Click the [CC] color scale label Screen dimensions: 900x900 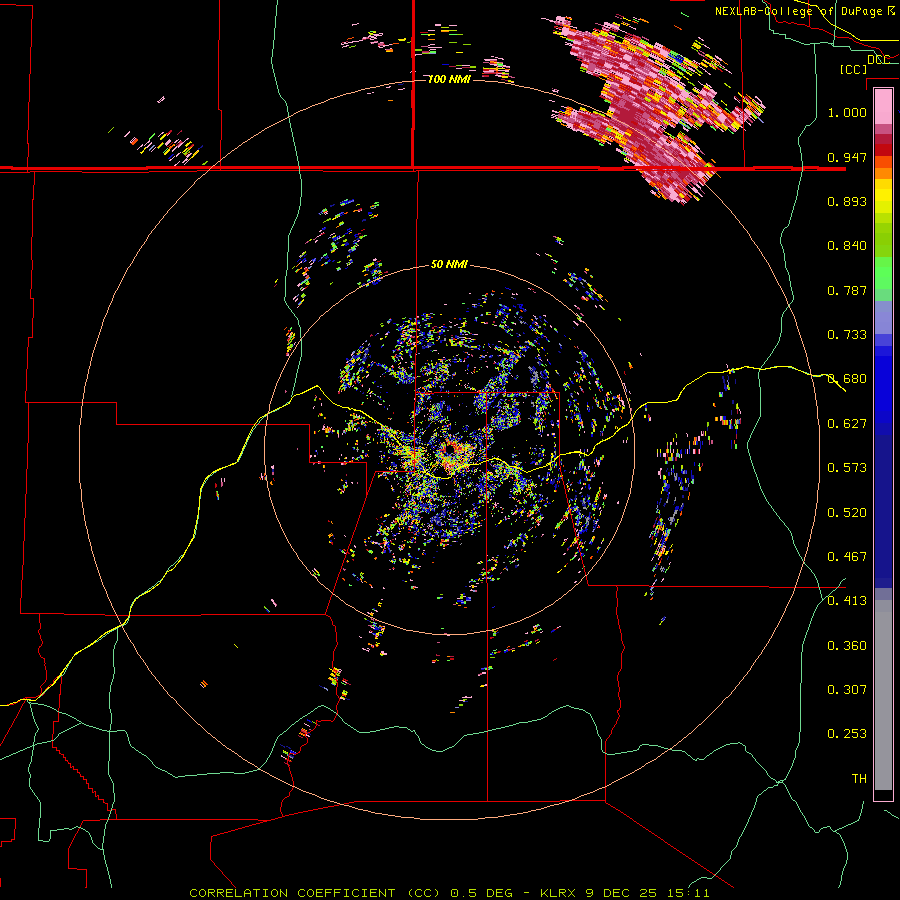tap(854, 69)
